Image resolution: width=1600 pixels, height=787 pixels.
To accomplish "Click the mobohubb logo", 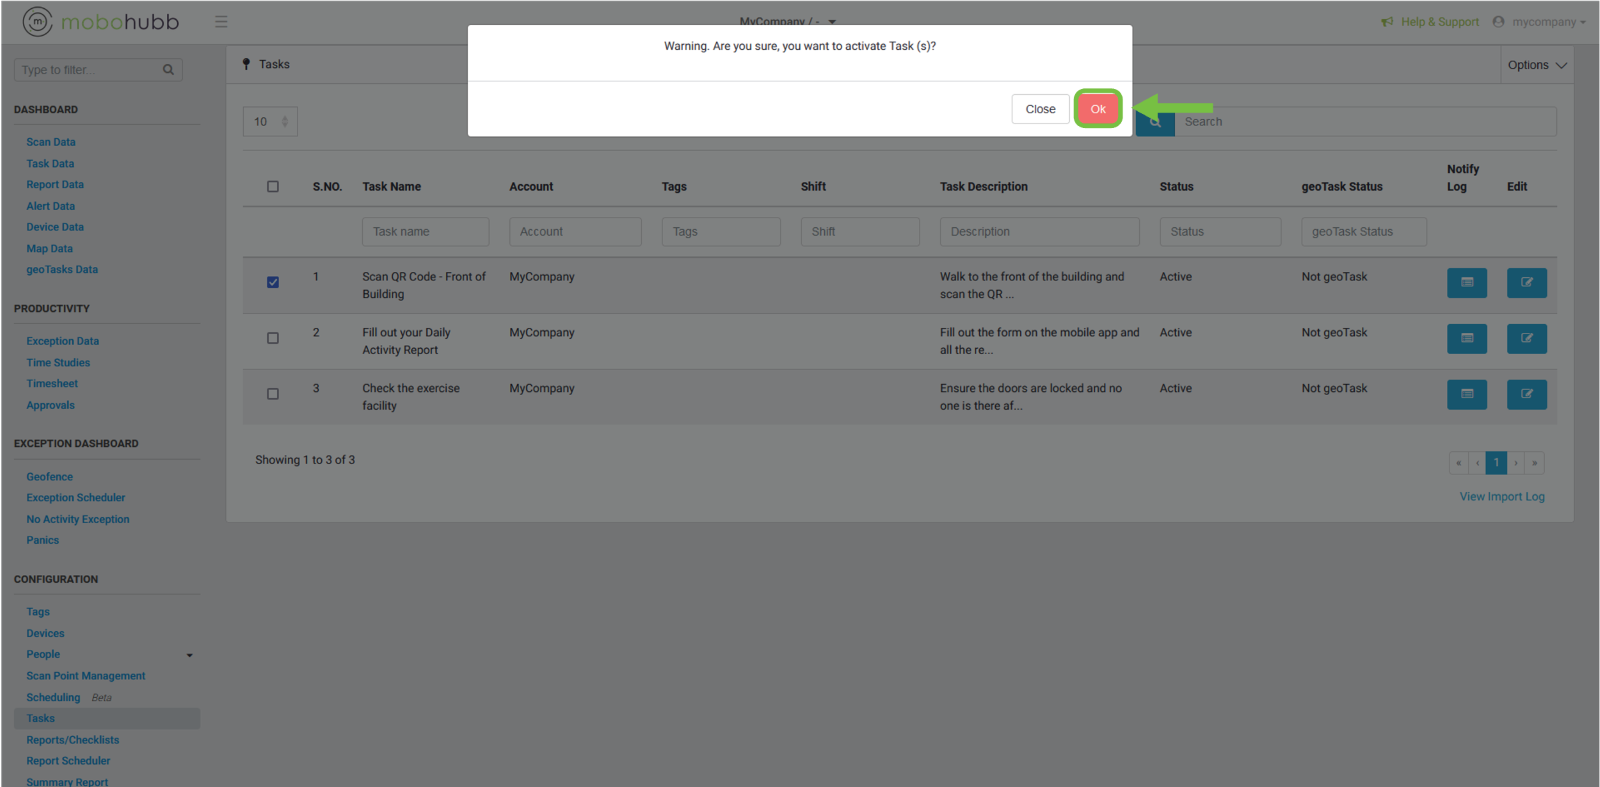I will (x=101, y=22).
